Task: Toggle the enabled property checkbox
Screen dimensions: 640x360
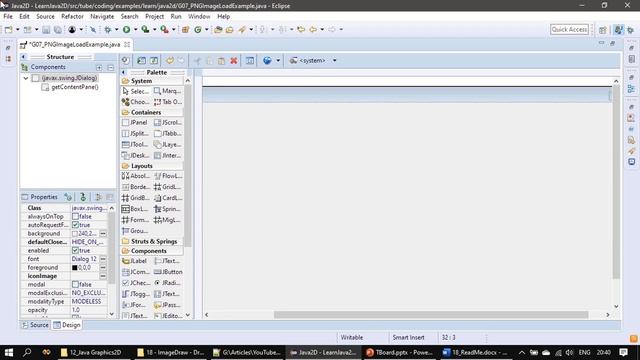Action: click(75, 250)
